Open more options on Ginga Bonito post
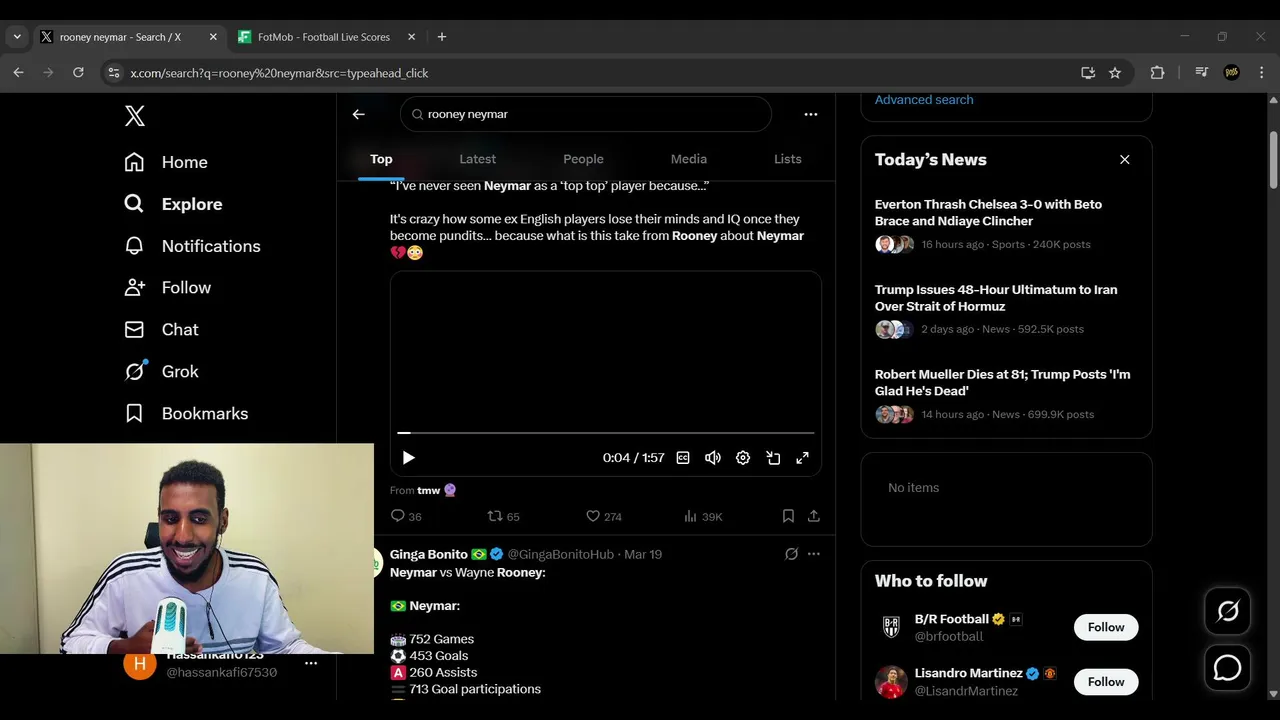 pyautogui.click(x=814, y=554)
